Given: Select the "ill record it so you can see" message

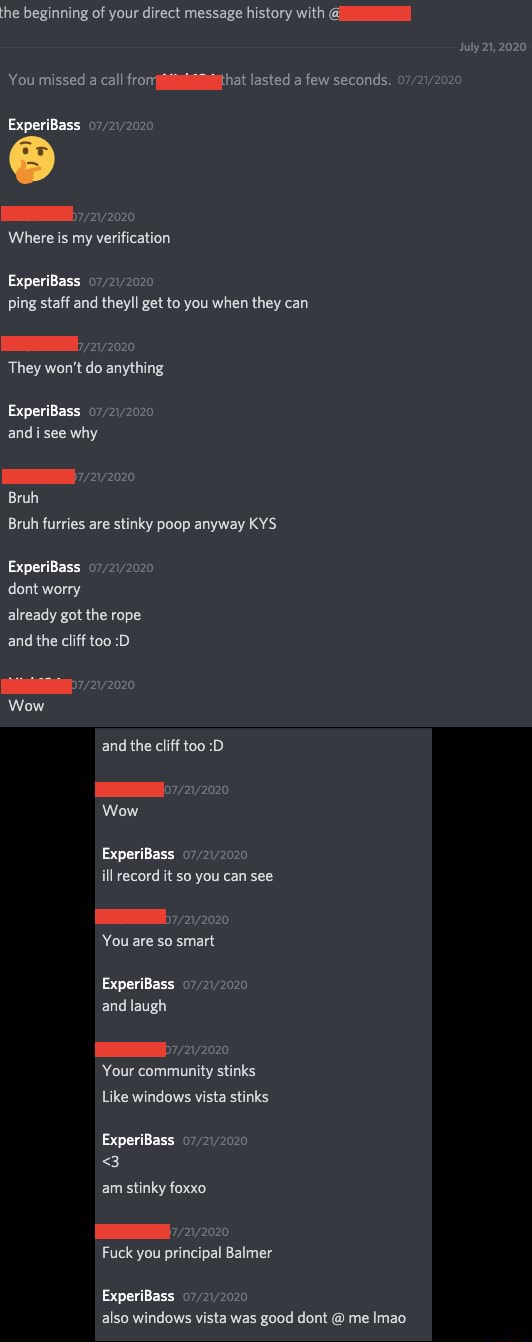Looking at the screenshot, I should [187, 876].
